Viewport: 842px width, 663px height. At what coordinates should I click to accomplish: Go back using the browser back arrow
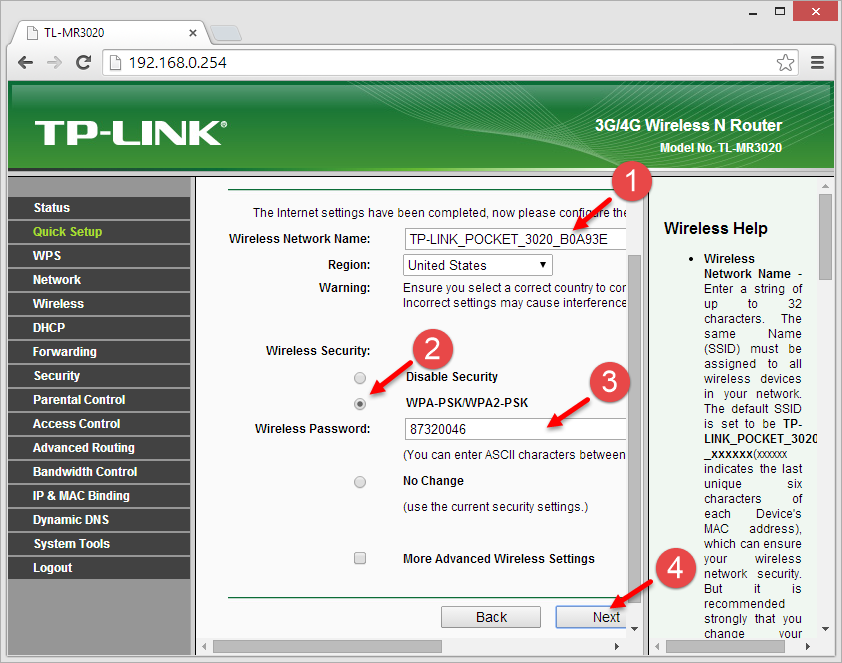click(25, 63)
